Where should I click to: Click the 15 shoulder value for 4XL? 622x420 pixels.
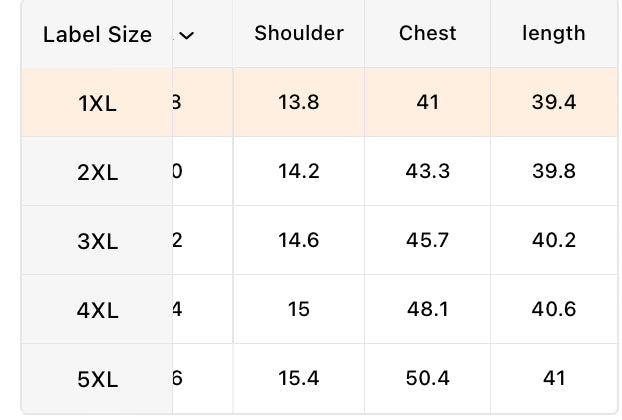[x=299, y=309]
